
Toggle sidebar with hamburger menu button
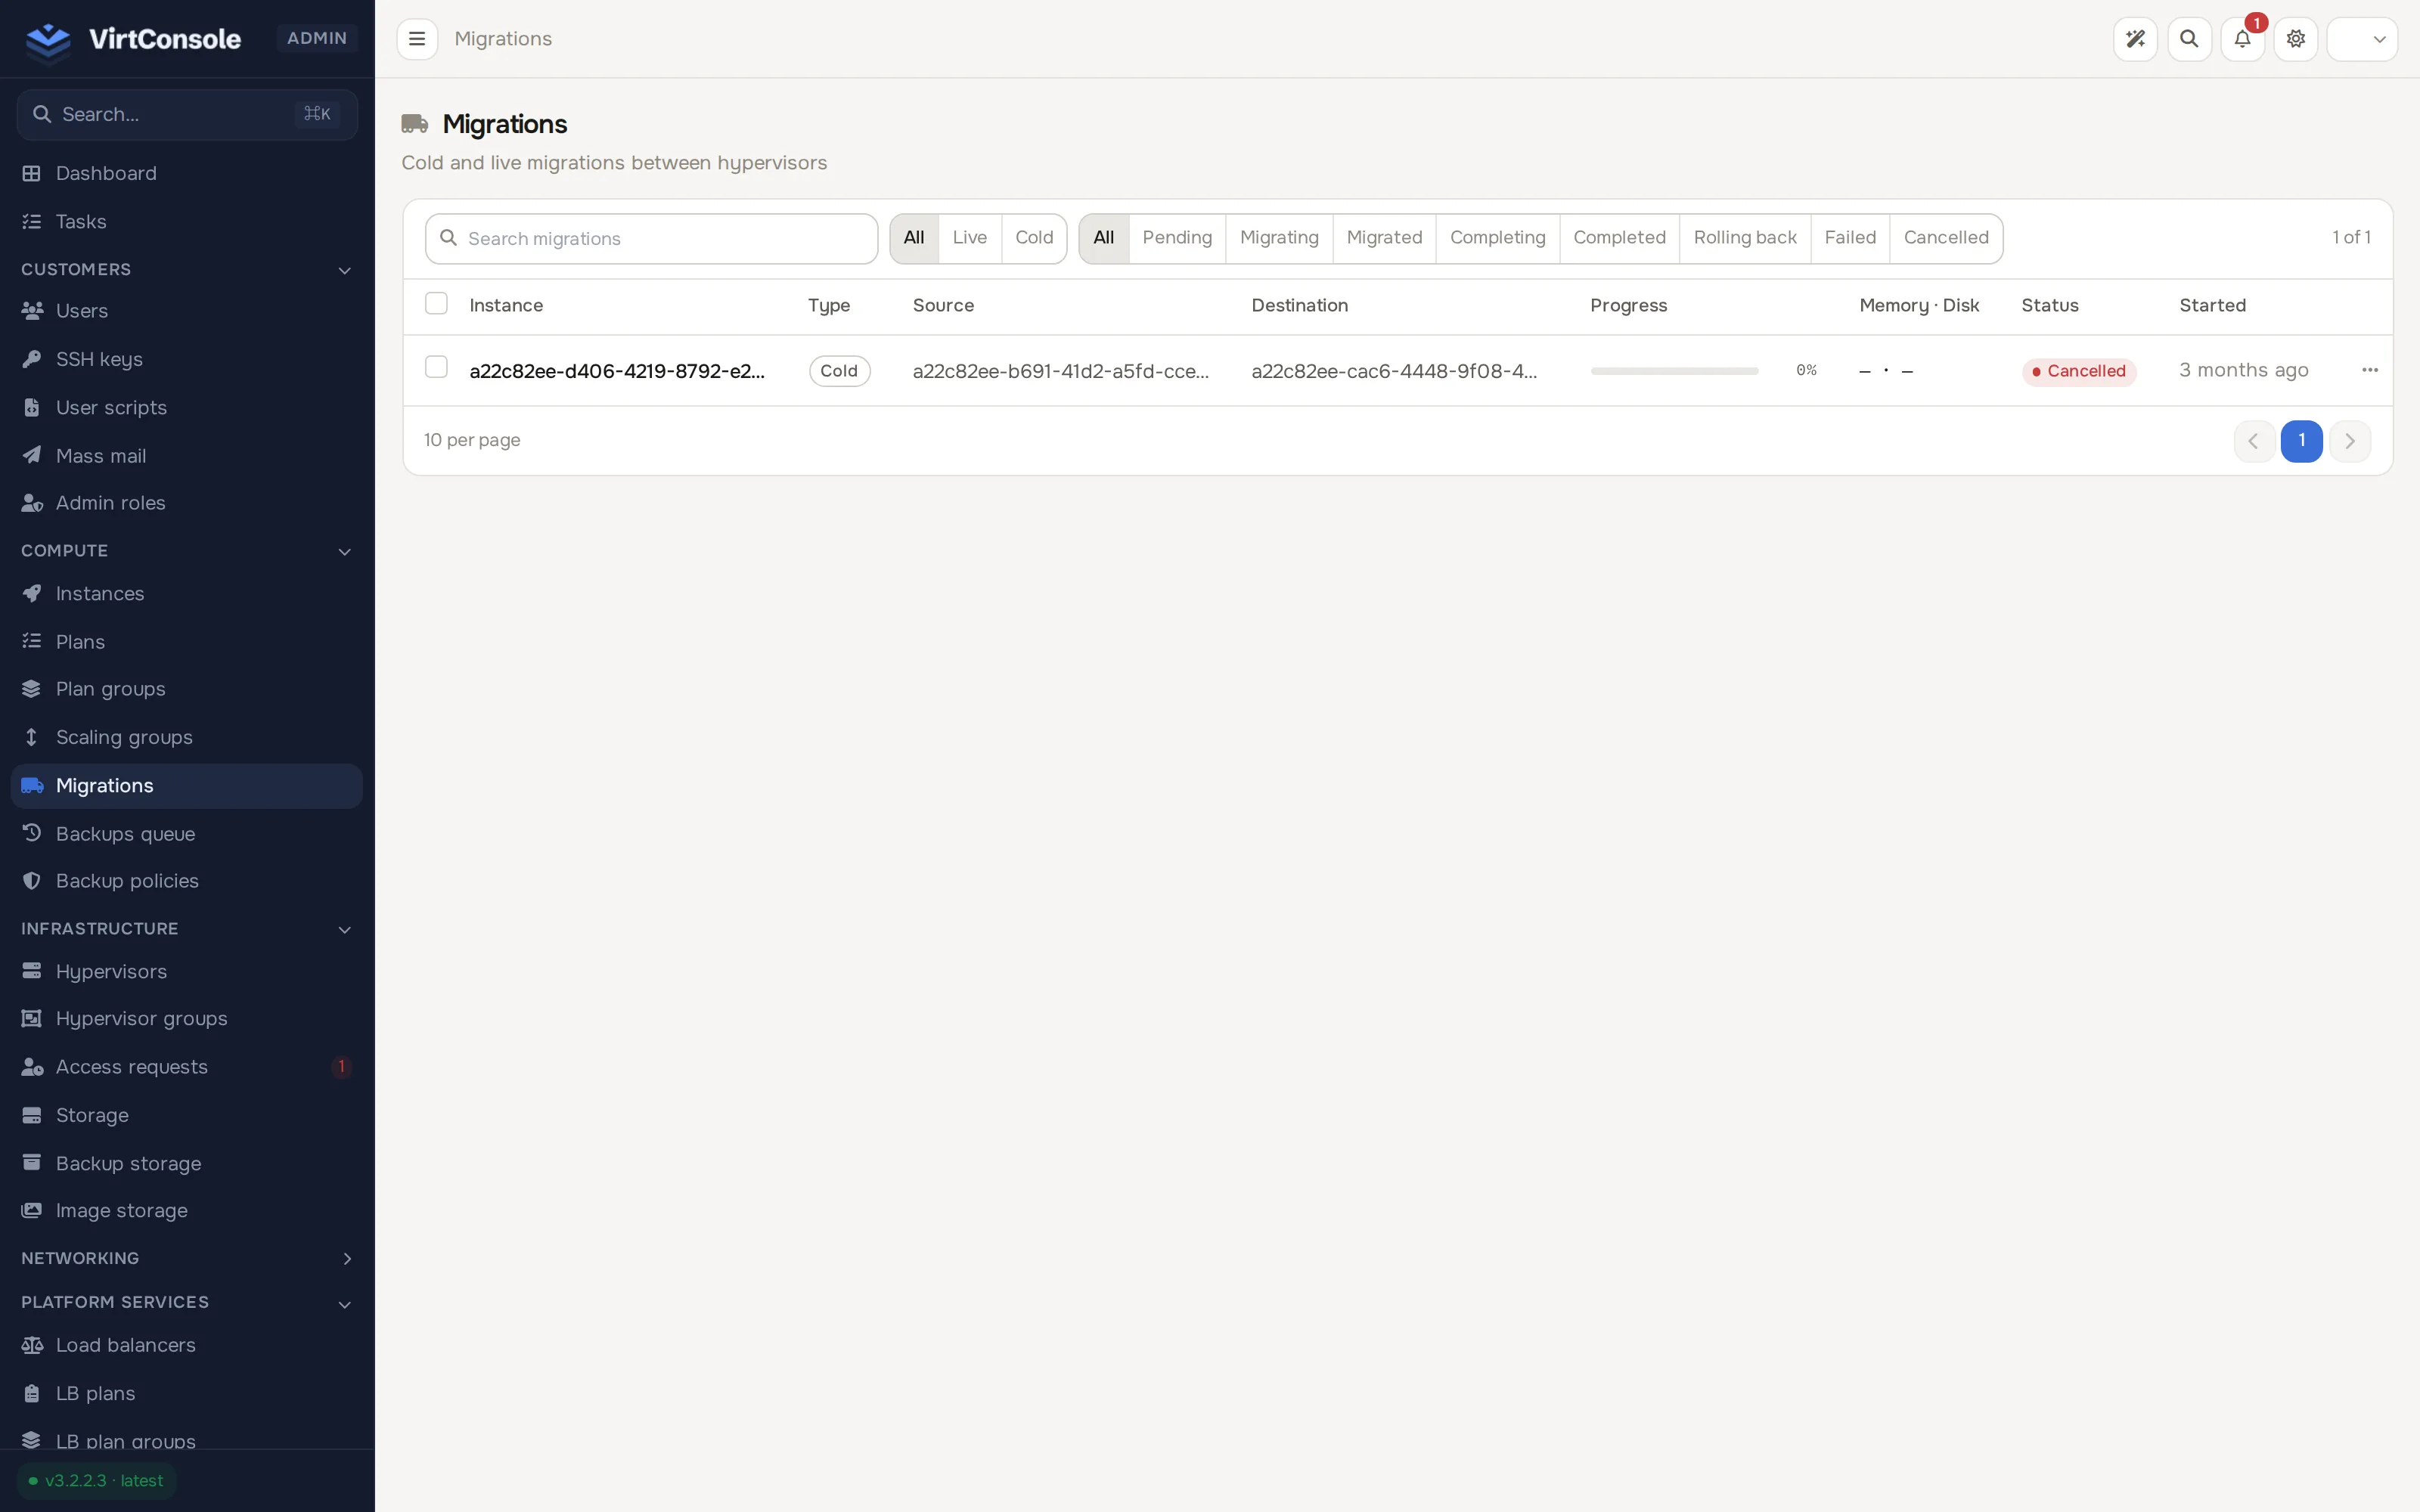417,39
